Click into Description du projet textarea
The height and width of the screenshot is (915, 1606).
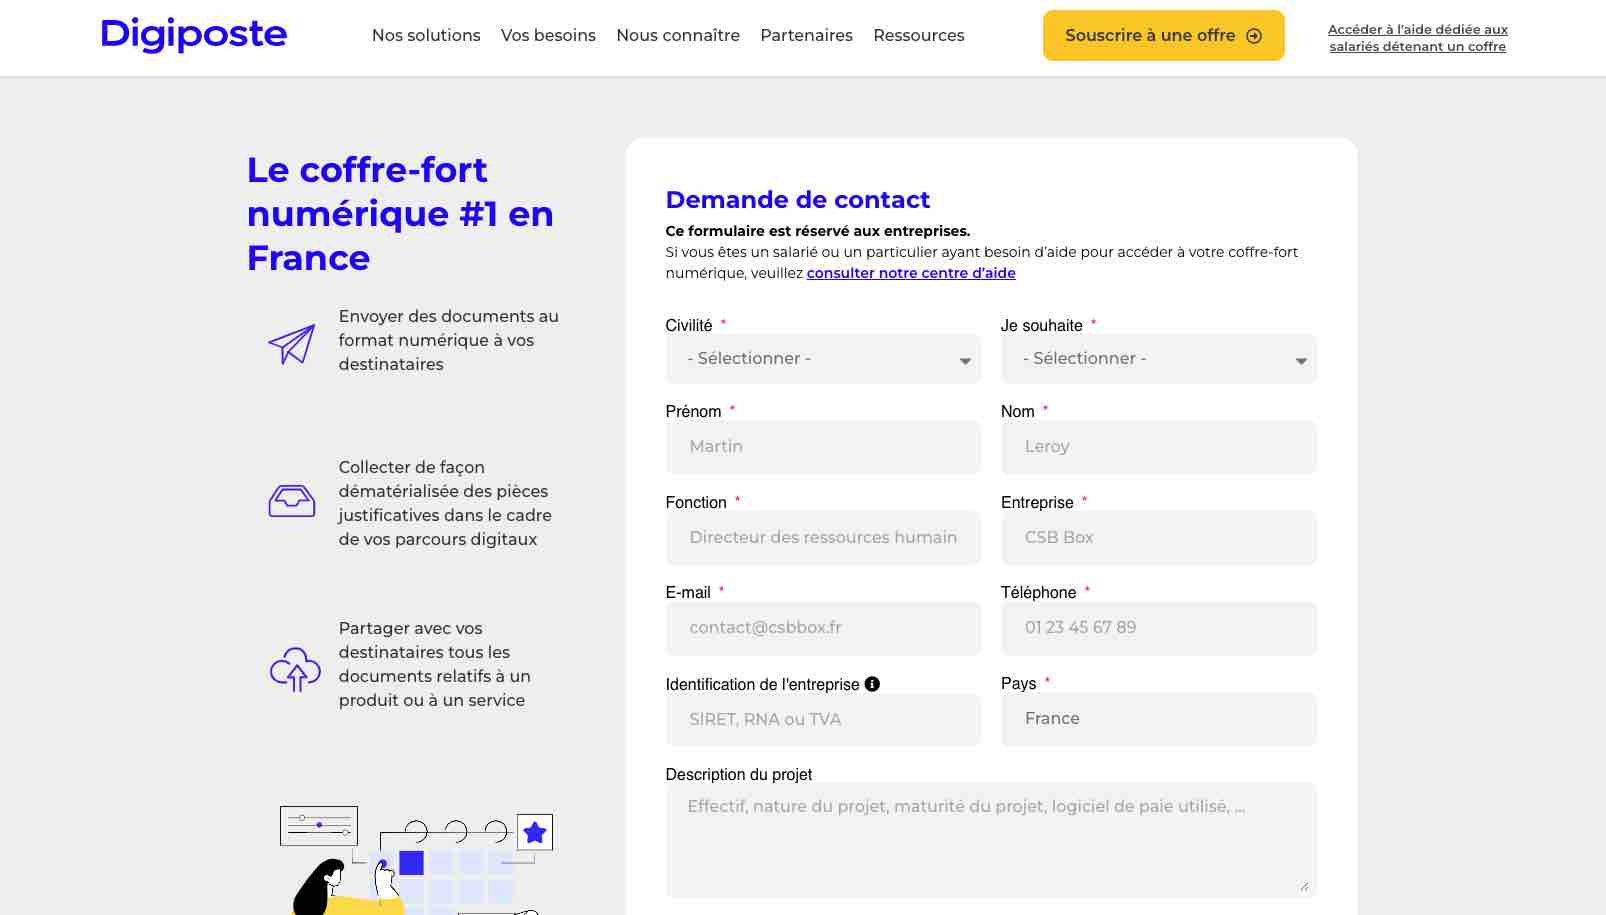(x=991, y=840)
